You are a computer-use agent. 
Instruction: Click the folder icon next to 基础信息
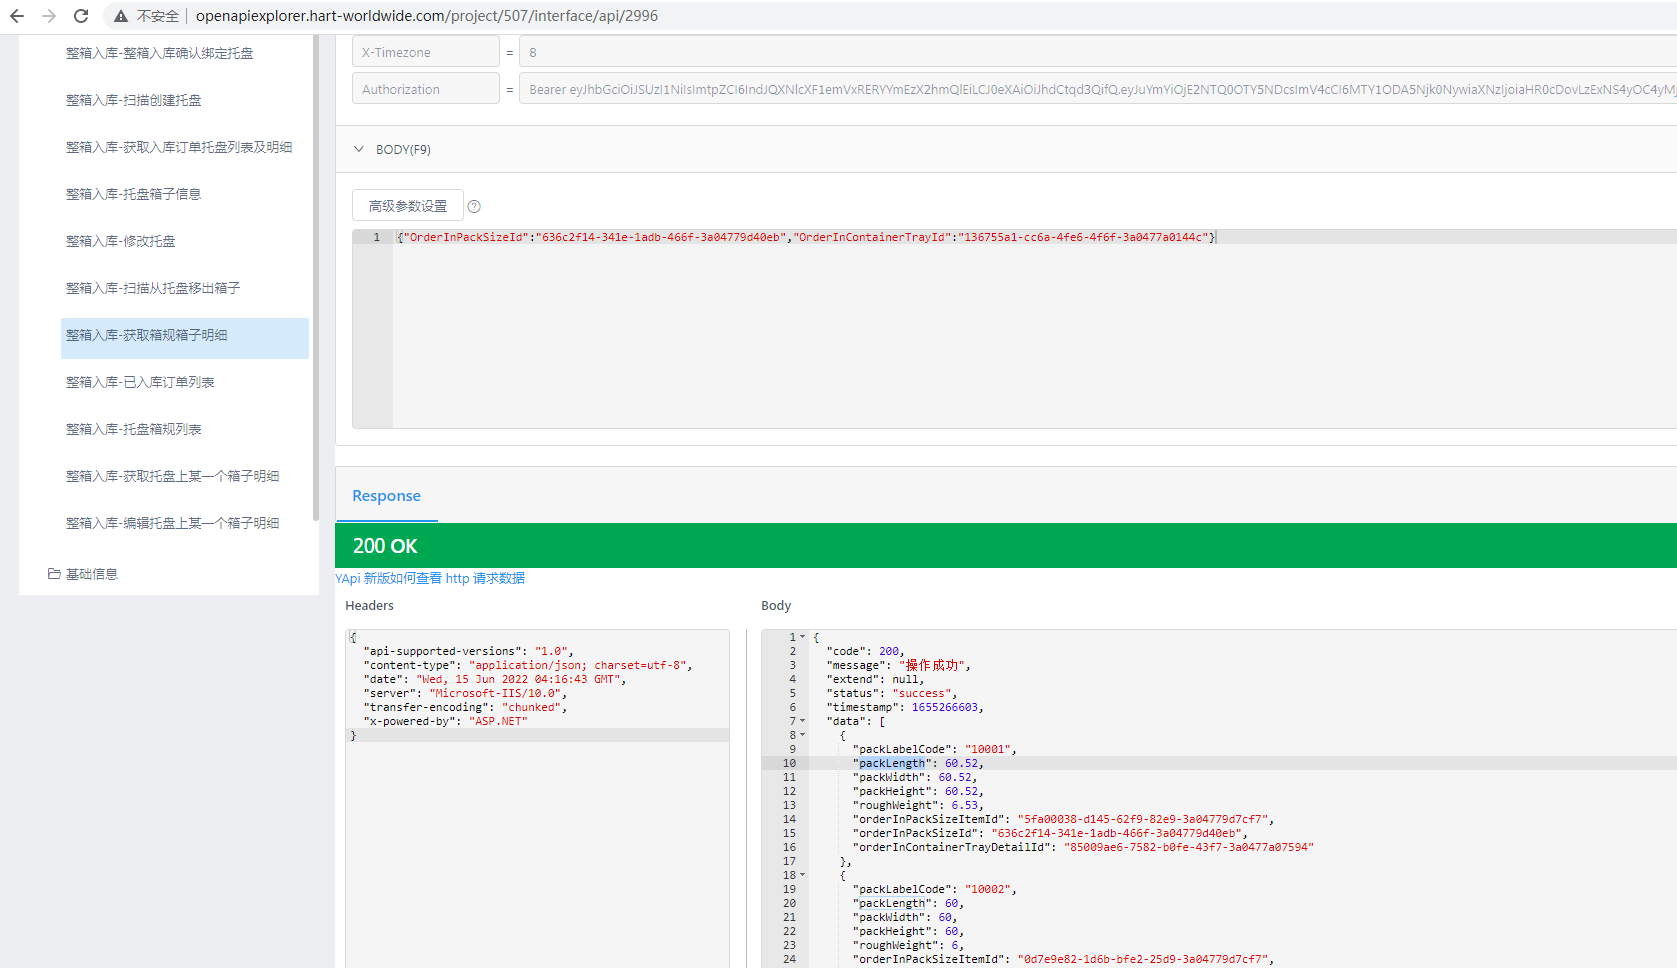coord(54,574)
